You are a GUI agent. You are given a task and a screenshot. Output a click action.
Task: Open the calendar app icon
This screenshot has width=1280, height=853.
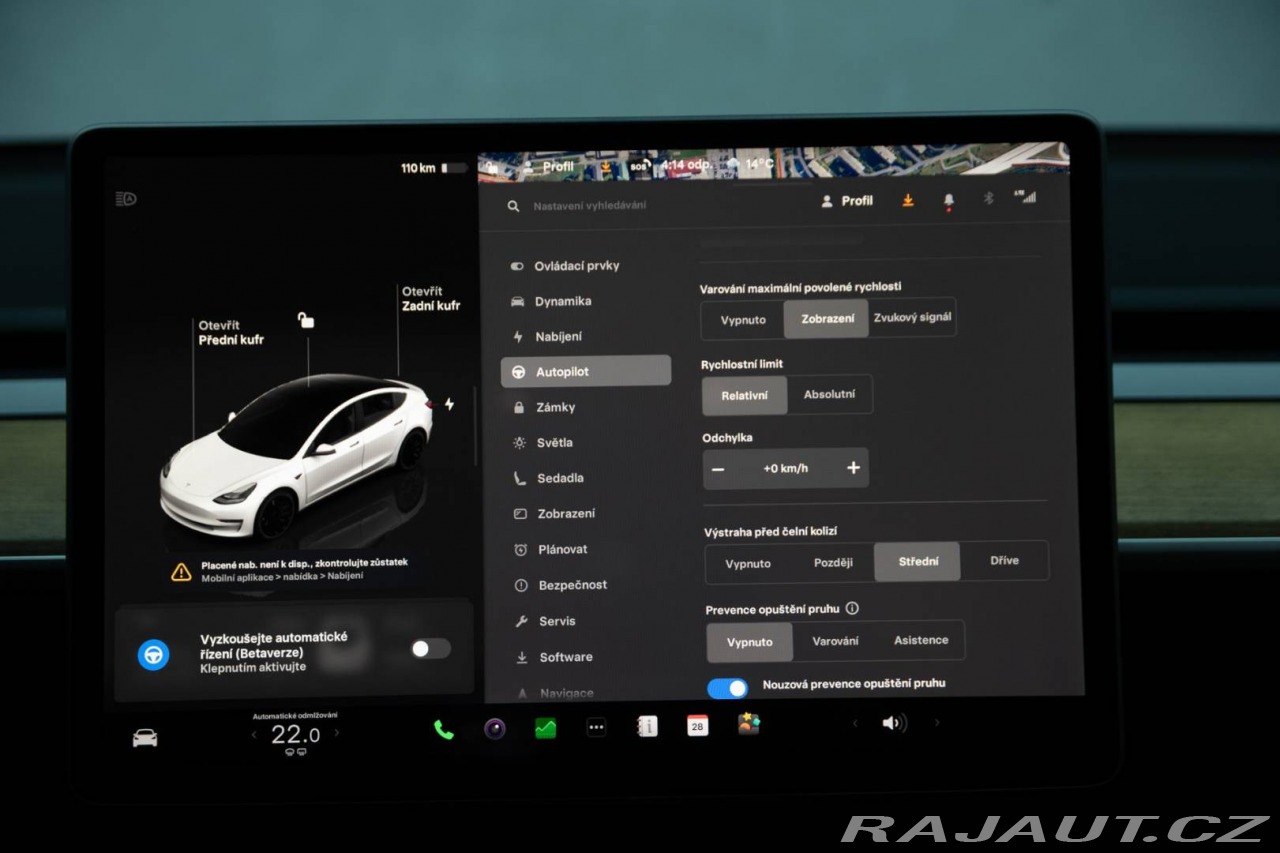coord(697,726)
